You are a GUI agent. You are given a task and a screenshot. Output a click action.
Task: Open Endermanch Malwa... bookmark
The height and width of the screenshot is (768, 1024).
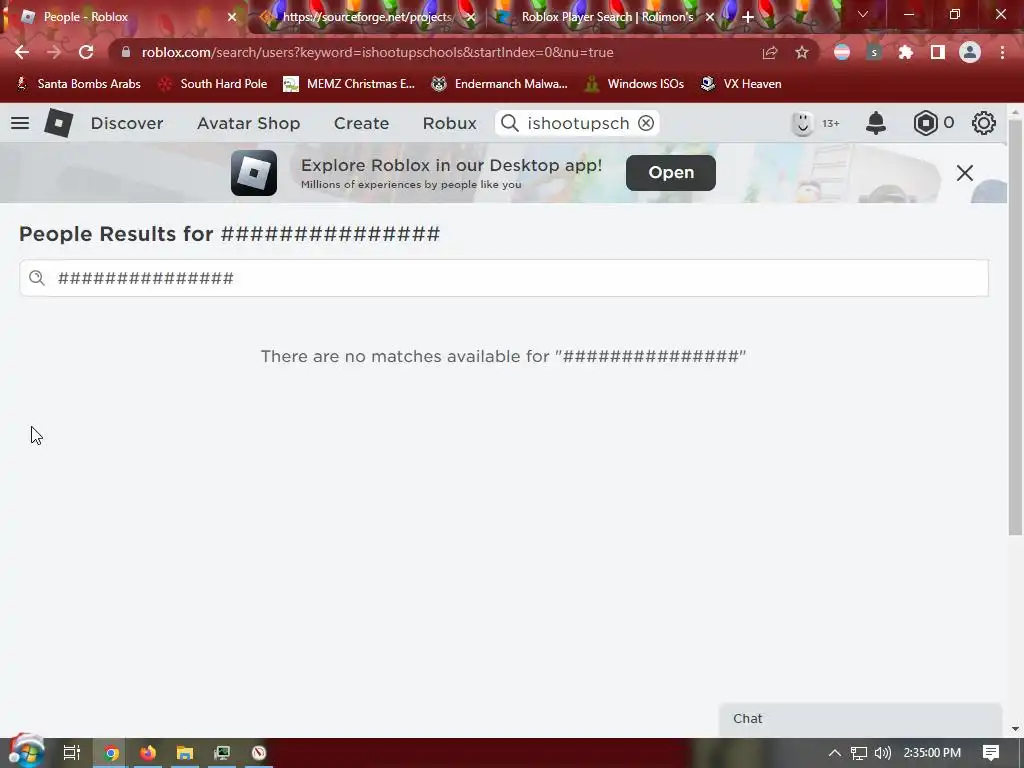(x=500, y=84)
